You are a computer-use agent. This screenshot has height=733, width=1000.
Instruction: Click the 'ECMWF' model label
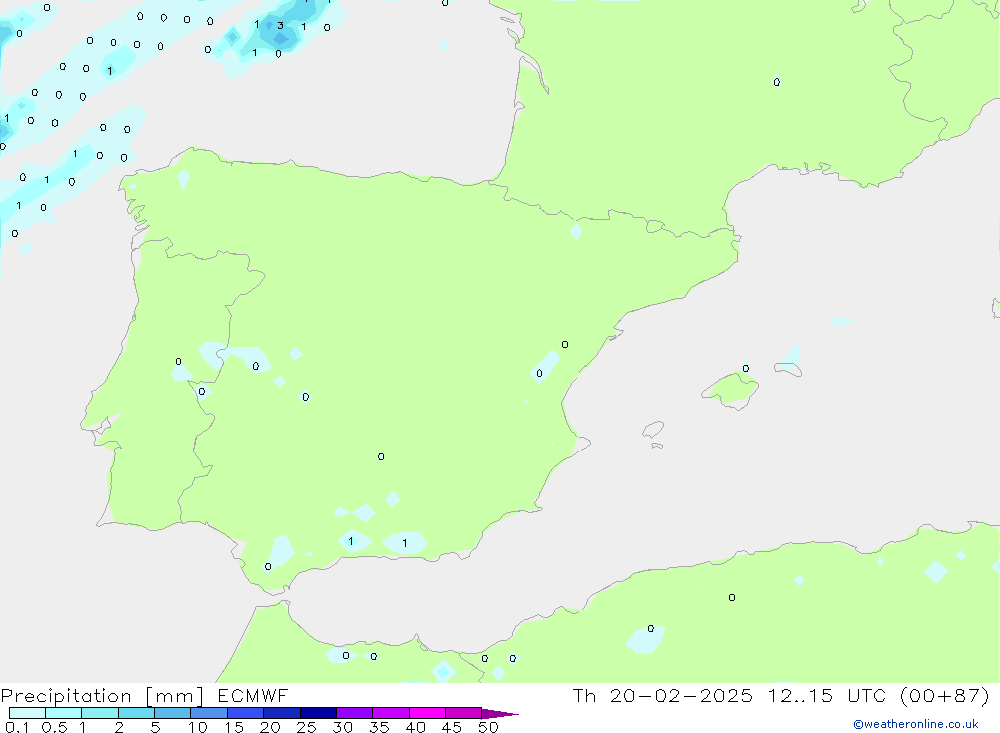click(253, 695)
